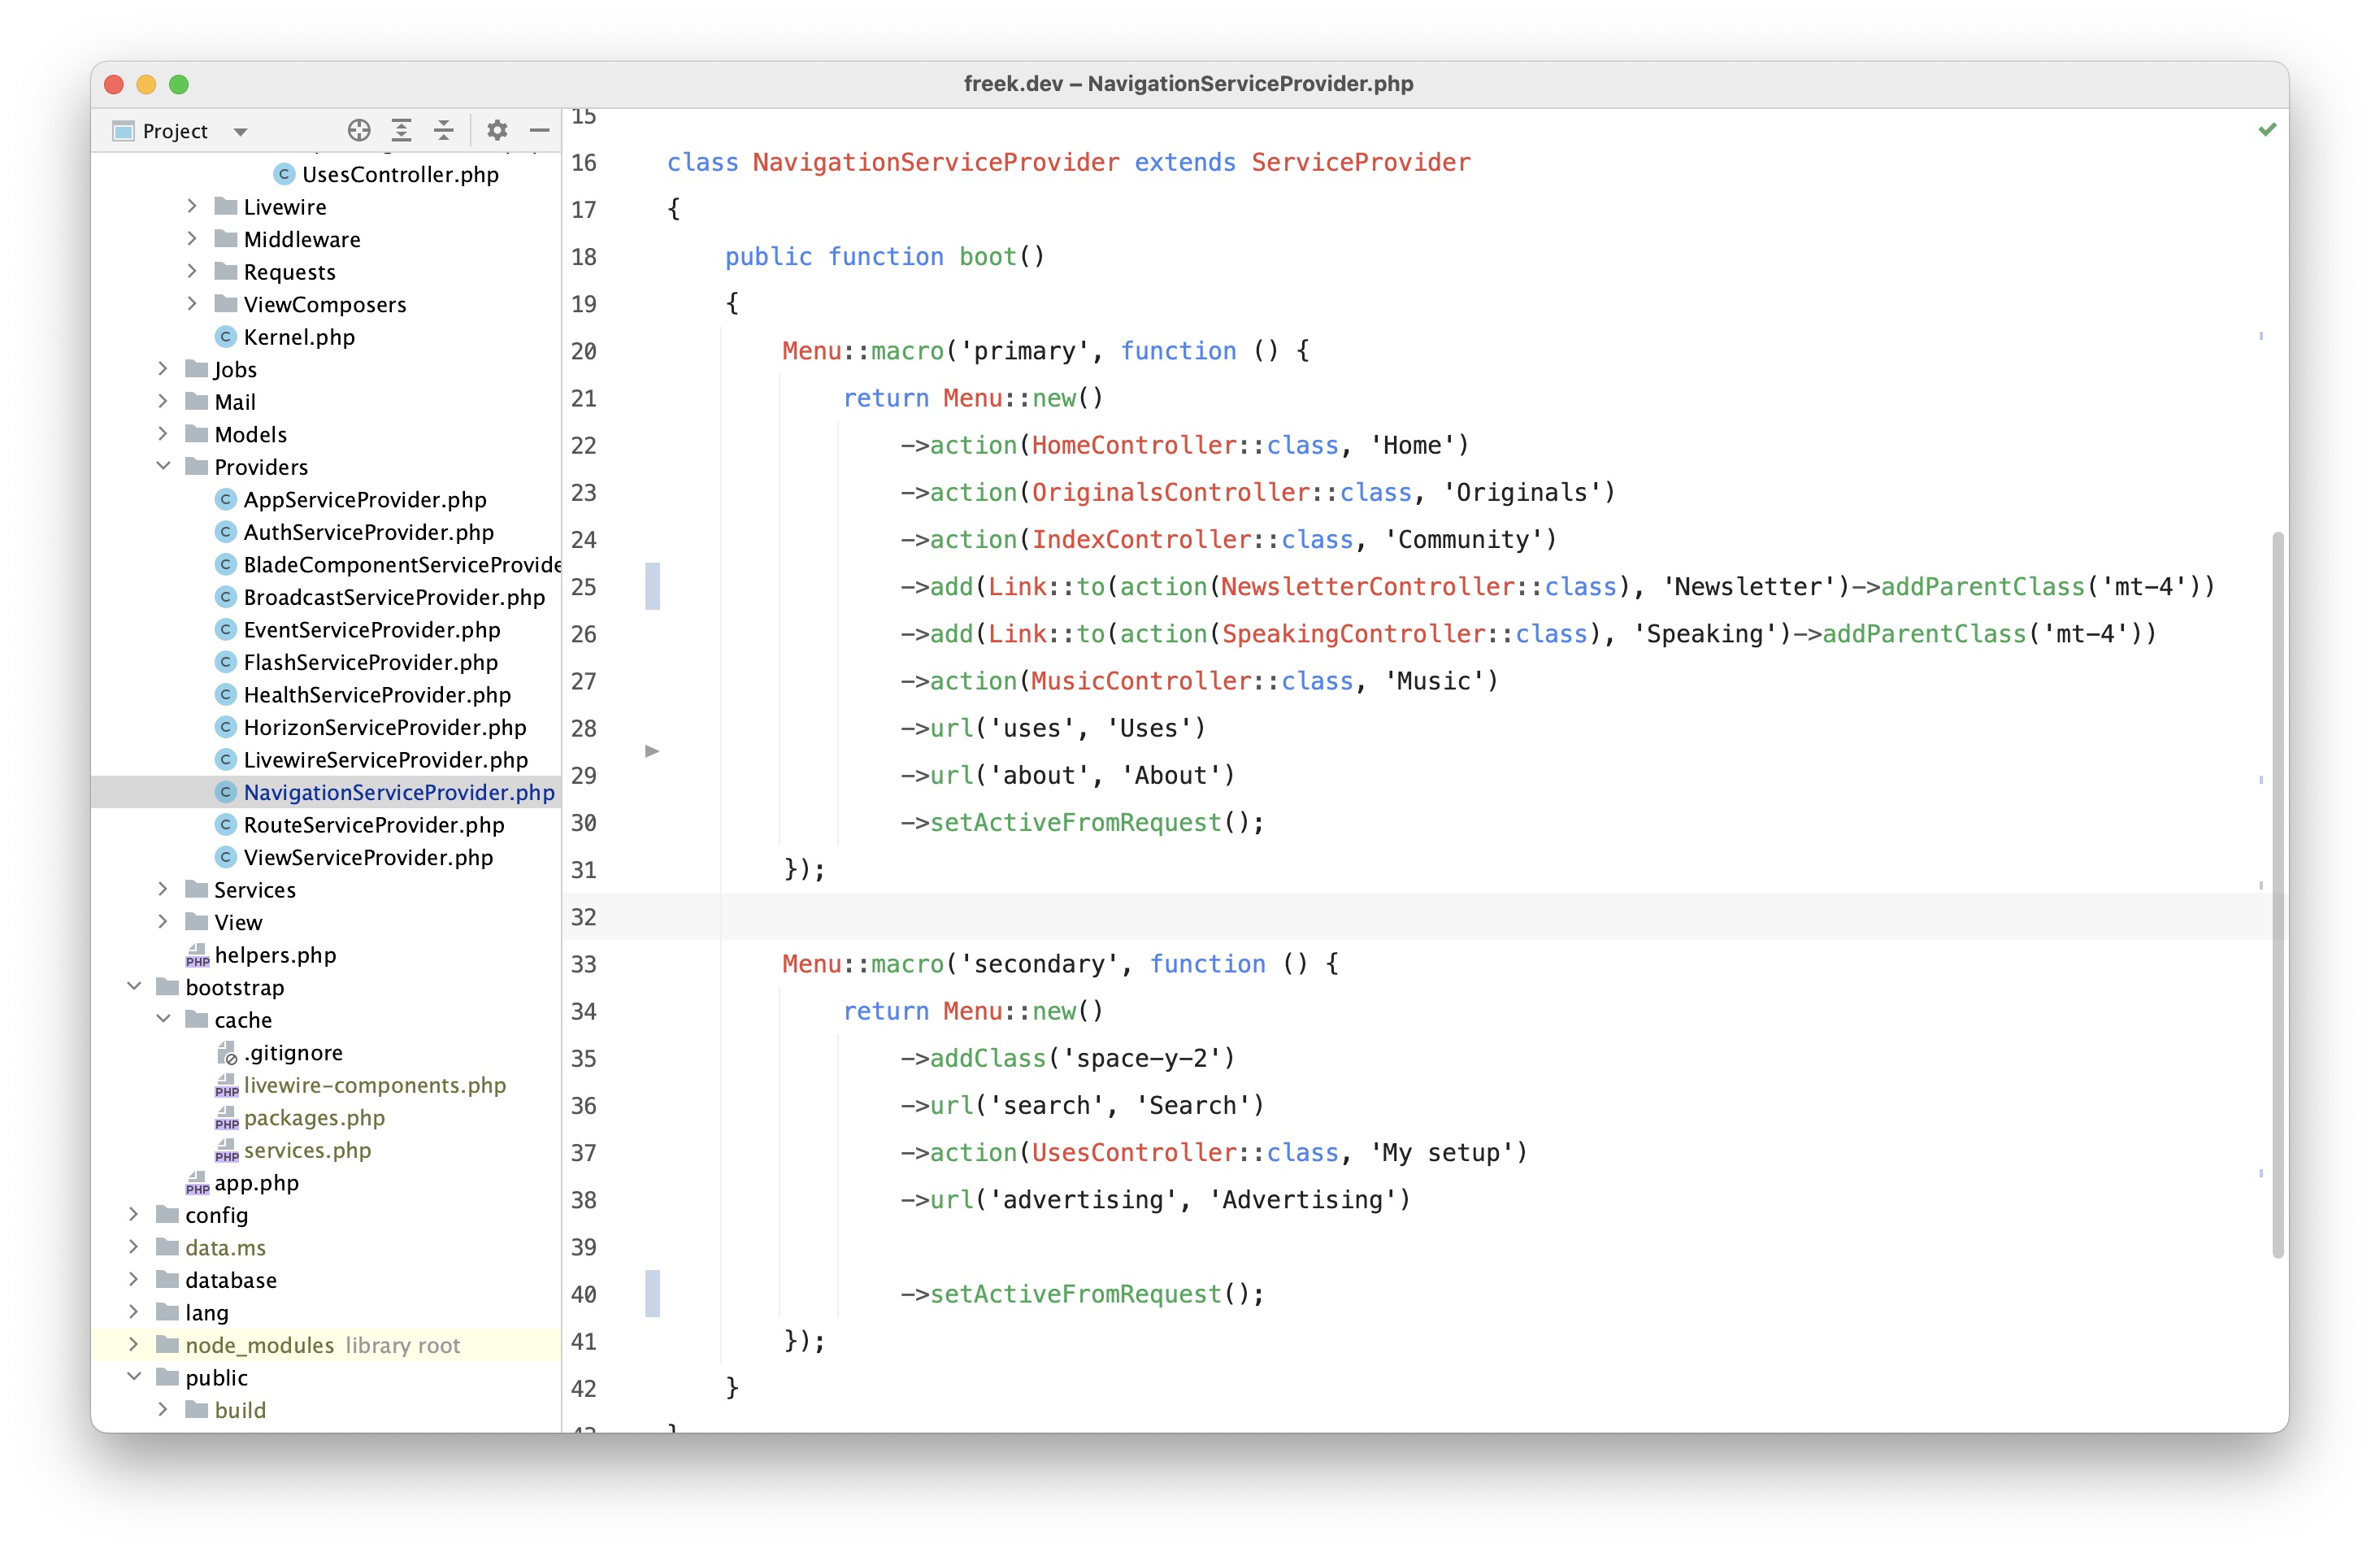Click the gutter fold arrow near line 28
This screenshot has width=2380, height=1553.
click(x=652, y=751)
